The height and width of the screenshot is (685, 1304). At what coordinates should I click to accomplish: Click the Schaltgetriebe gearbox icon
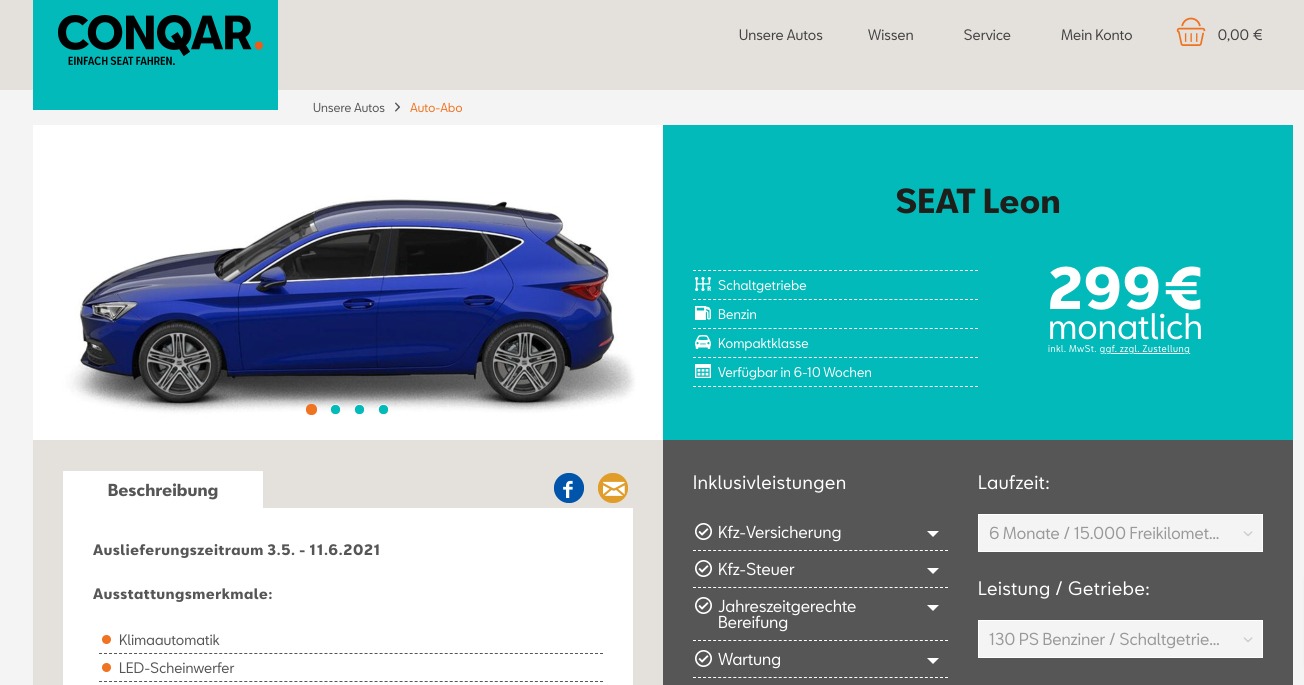tap(702, 285)
